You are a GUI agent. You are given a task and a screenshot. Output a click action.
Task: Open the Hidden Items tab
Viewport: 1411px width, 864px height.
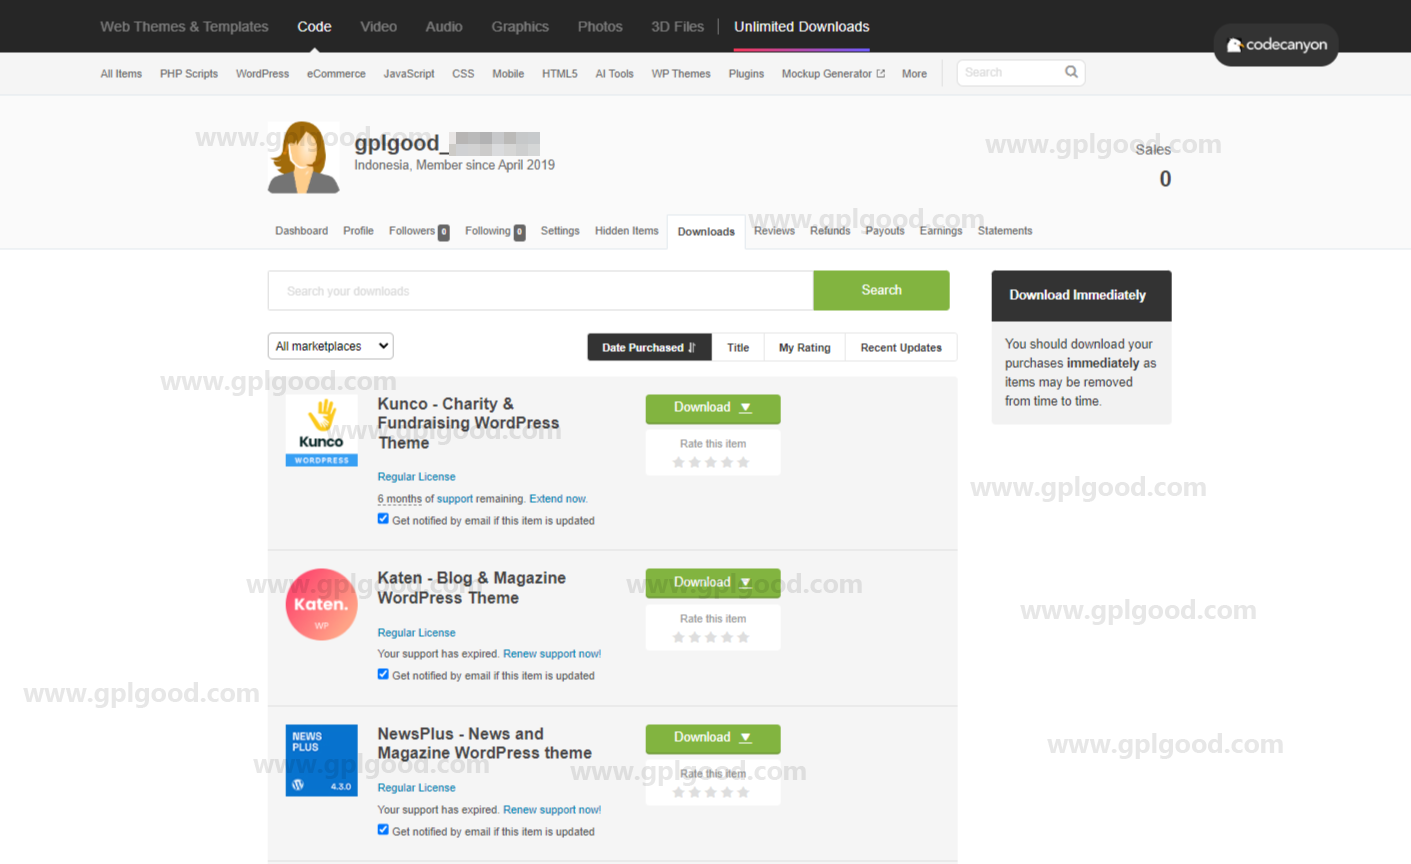tap(626, 231)
